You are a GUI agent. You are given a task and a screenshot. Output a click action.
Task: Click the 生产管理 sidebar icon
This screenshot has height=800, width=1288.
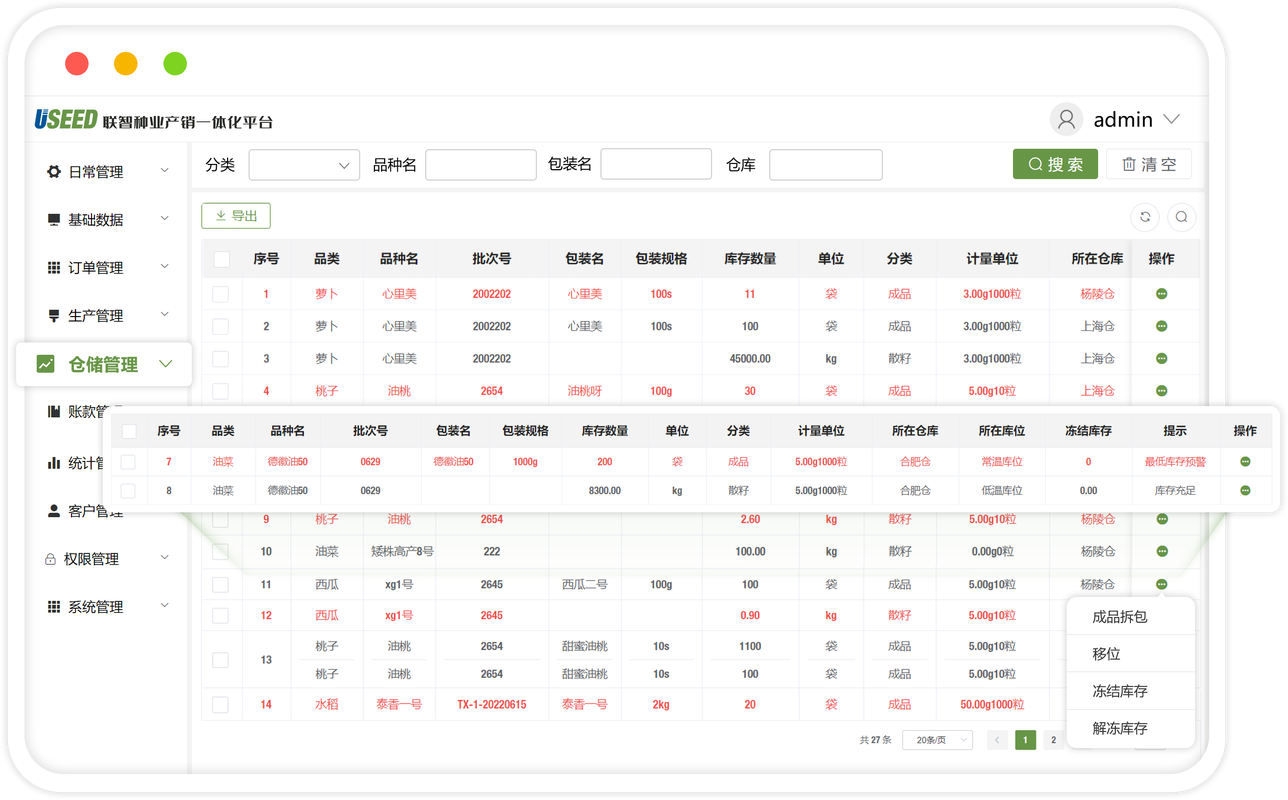[54, 315]
